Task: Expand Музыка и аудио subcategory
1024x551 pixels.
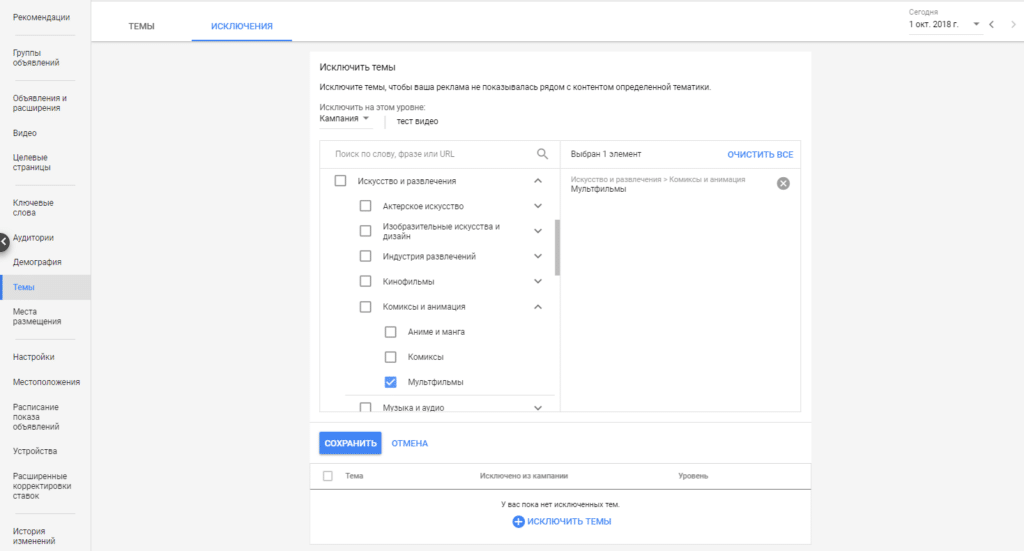Action: click(537, 407)
